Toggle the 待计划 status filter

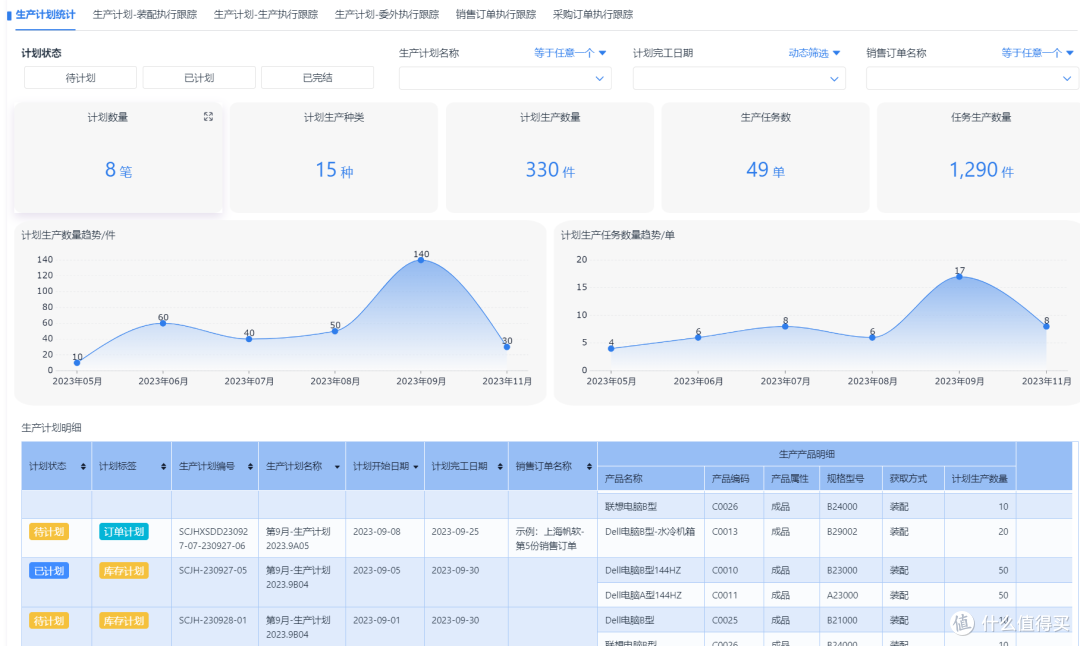[81, 78]
